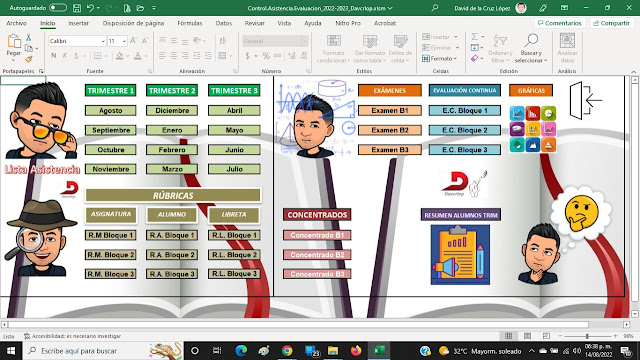640x360 pixels.
Task: Open File Explorer from taskbar
Action: point(333,351)
